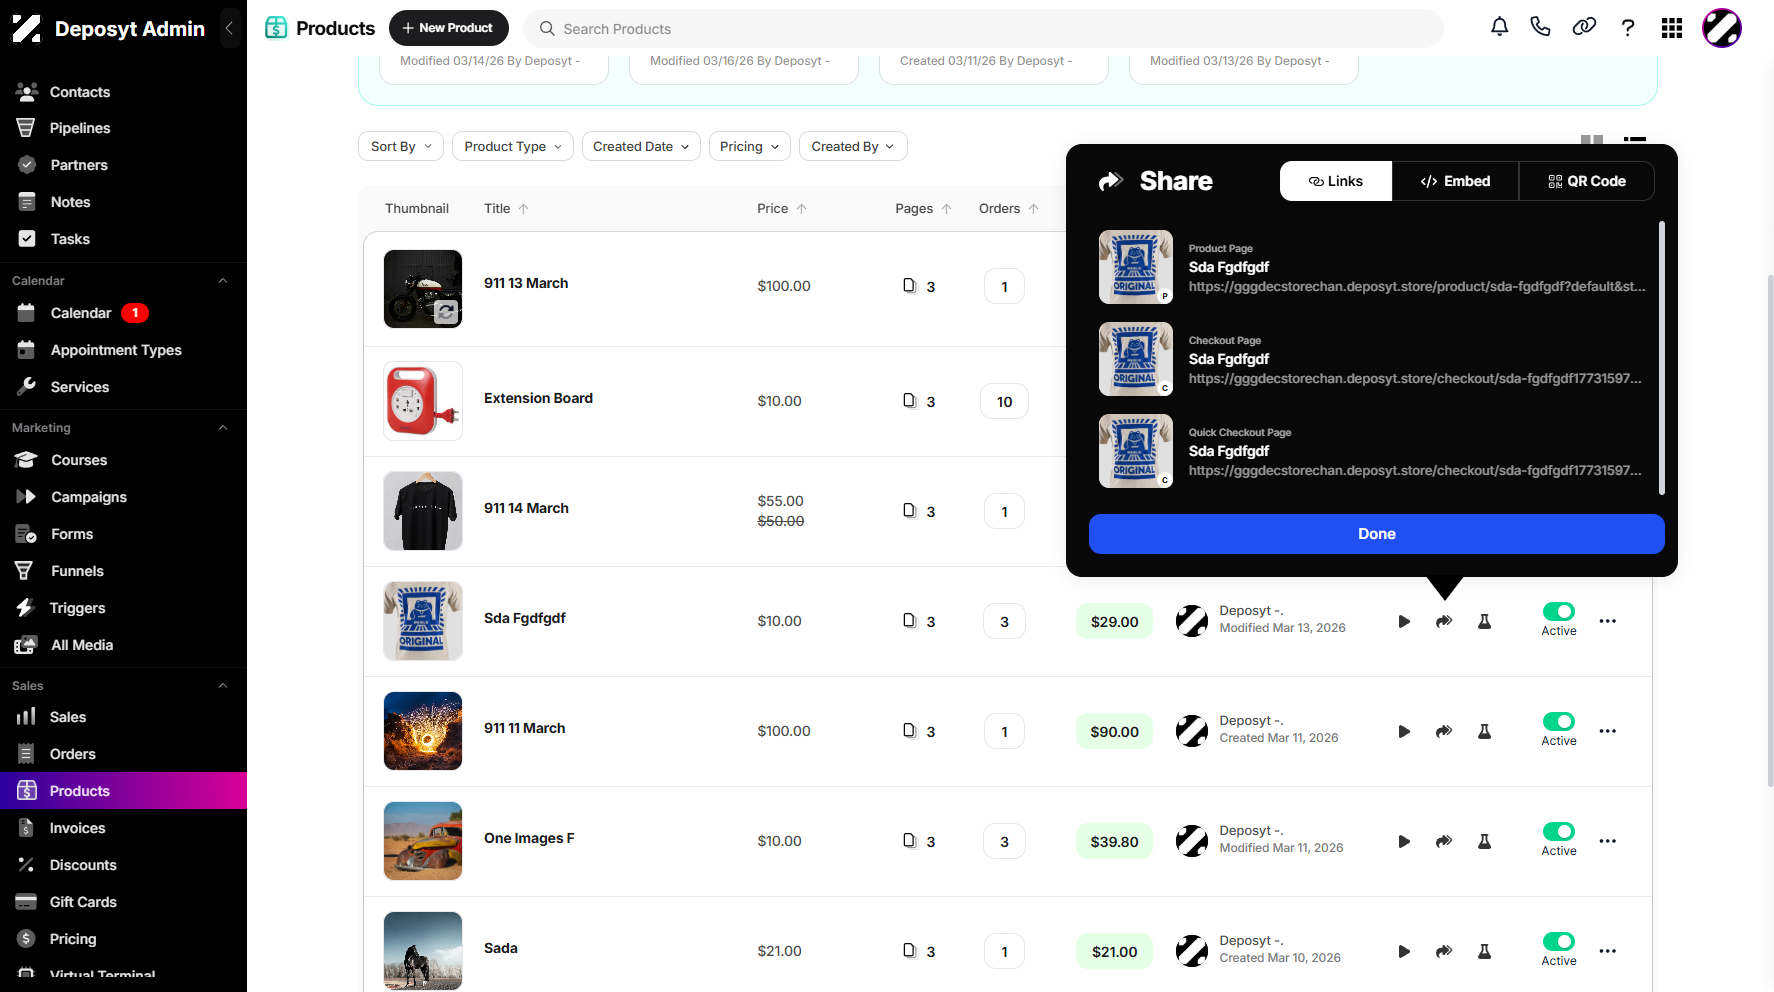
Task: Open the apps grid icon
Action: click(1672, 28)
